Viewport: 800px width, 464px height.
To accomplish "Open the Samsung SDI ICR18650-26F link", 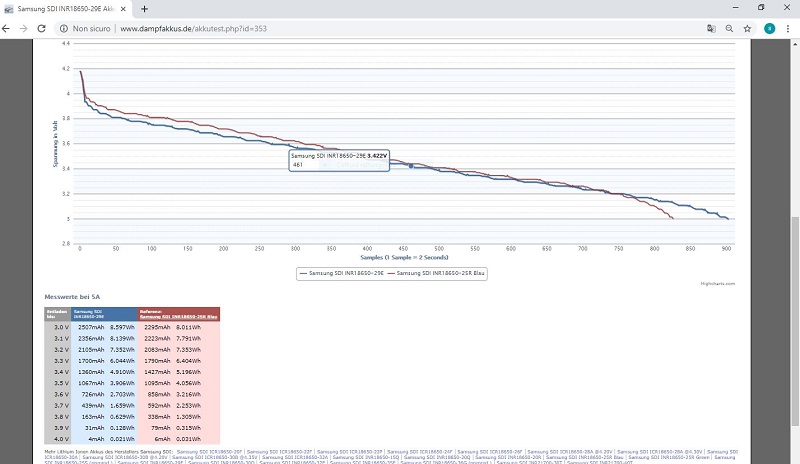I will pyautogui.click(x=490, y=452).
